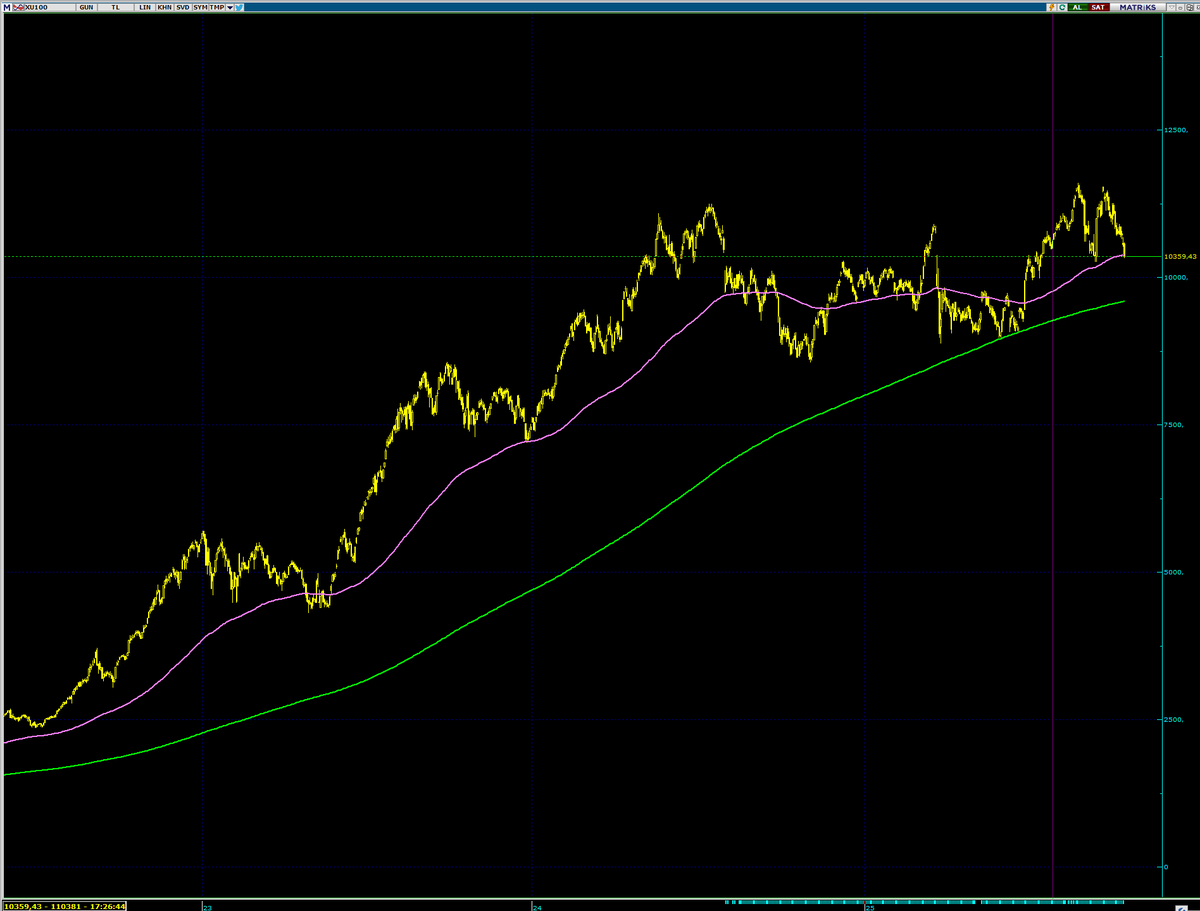Click the red SAT sell button
Viewport: 1200px width, 911px height.
[1098, 7]
